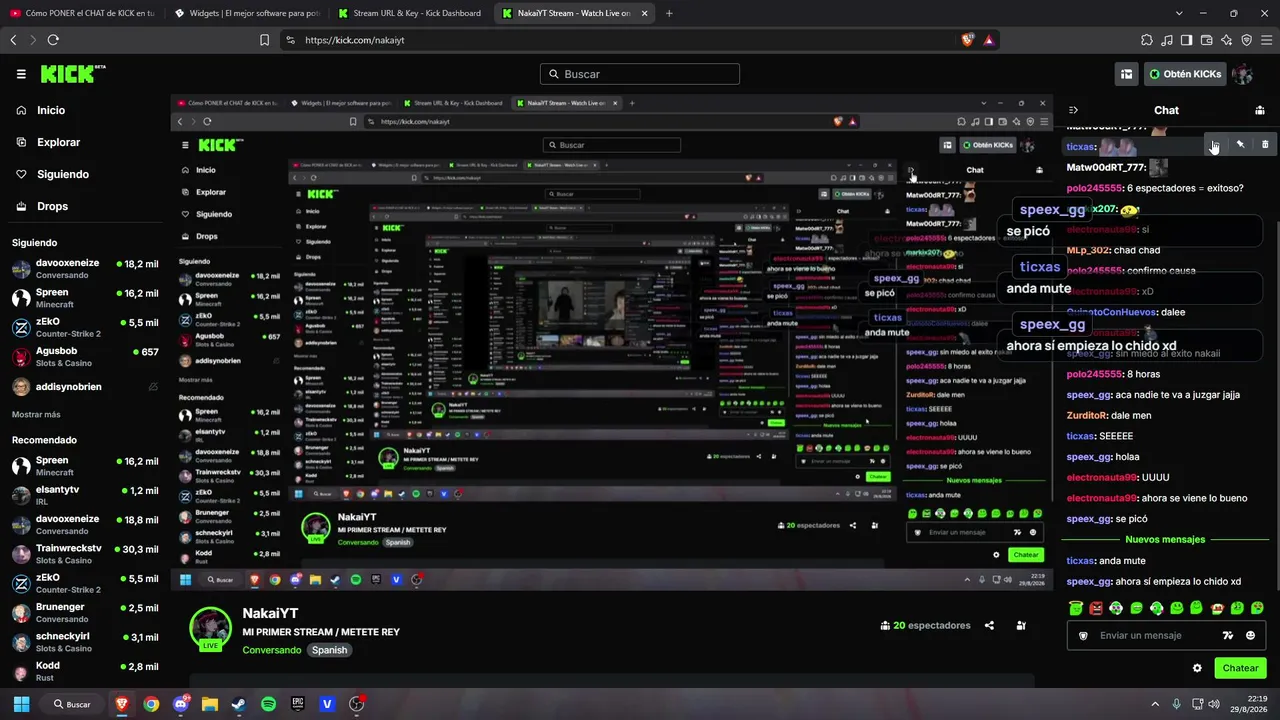Toggle the Kick sidebar hamburger menu
This screenshot has width=1280, height=720.
pyautogui.click(x=21, y=74)
